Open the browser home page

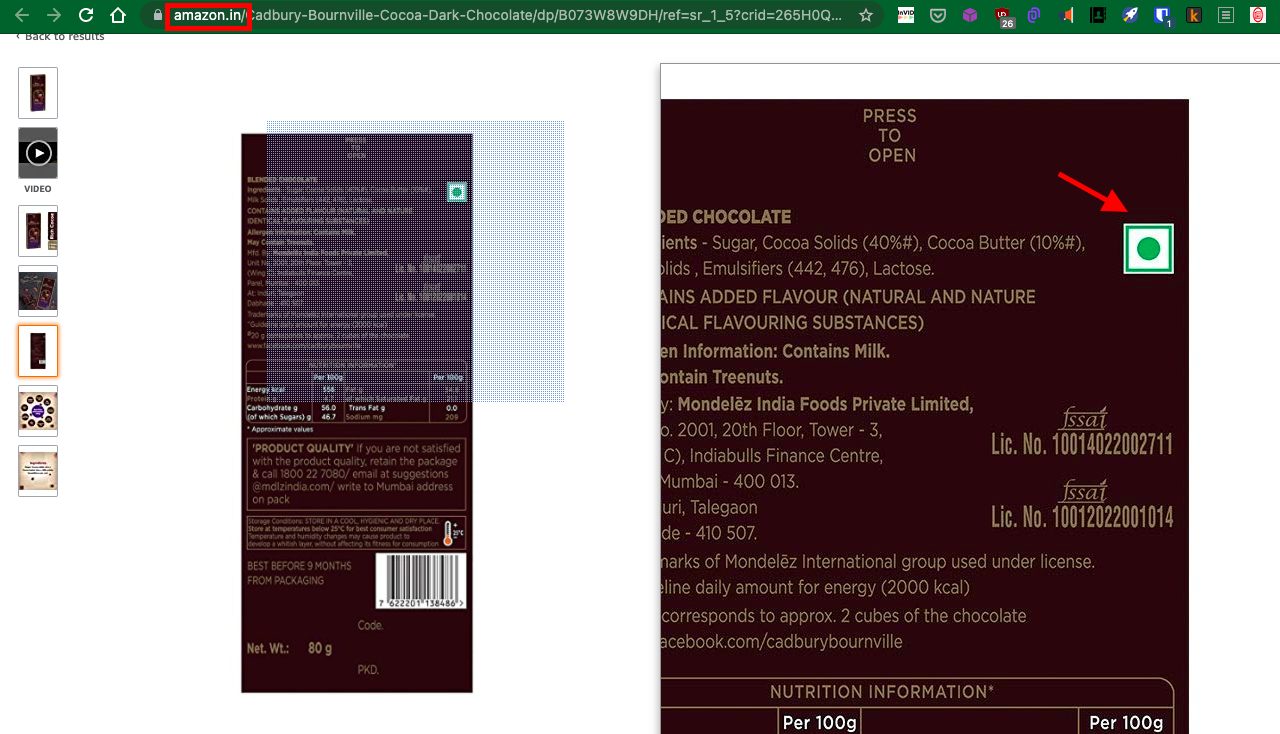pos(118,15)
